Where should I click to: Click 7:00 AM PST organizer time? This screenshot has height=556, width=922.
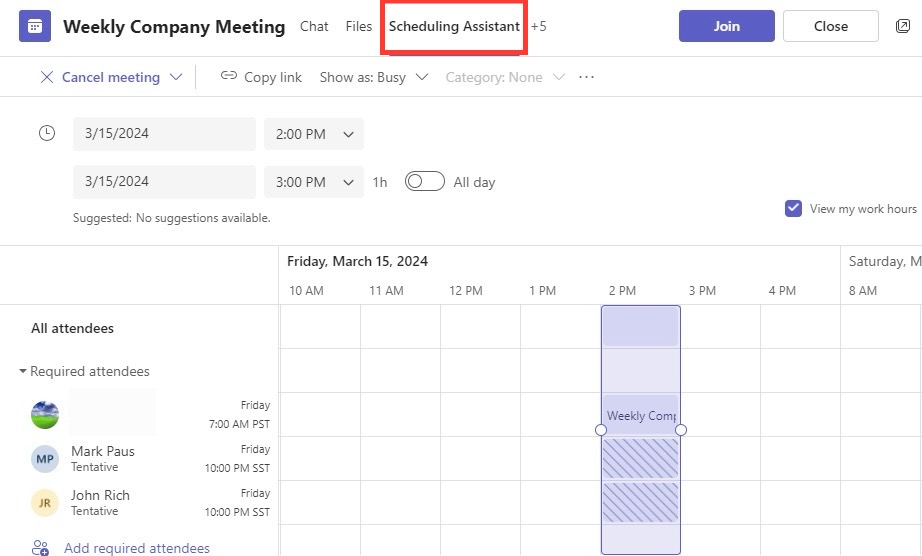pyautogui.click(x=239, y=424)
